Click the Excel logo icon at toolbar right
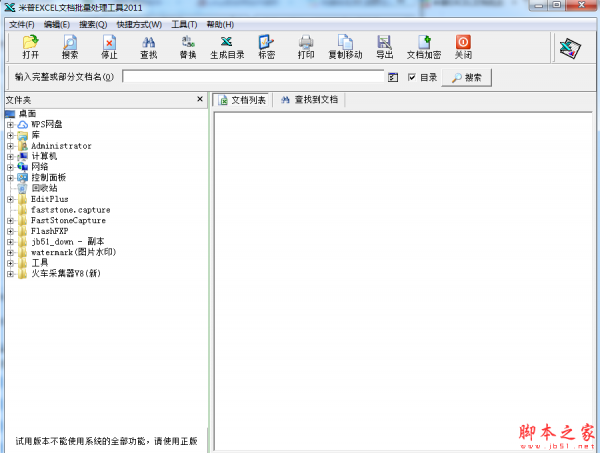This screenshot has height=453, width=600. click(570, 48)
